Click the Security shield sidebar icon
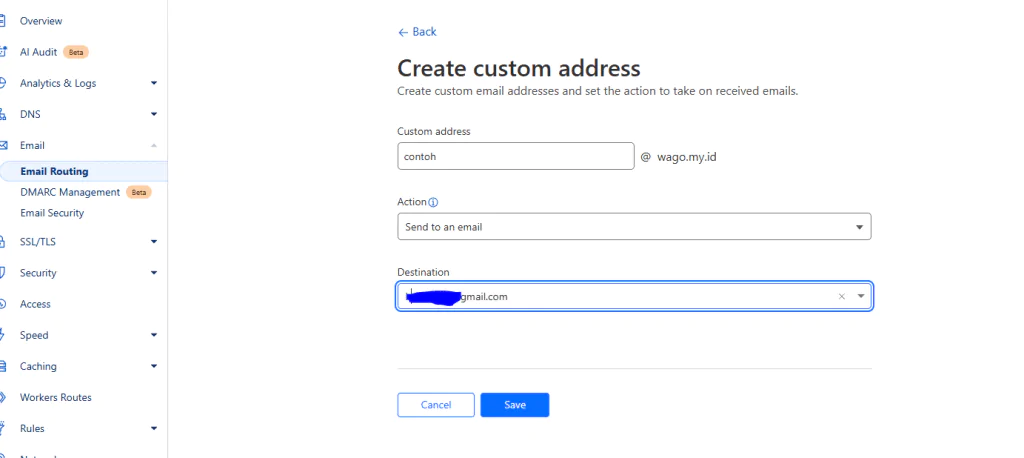Image resolution: width=1024 pixels, height=458 pixels. pos(4,273)
